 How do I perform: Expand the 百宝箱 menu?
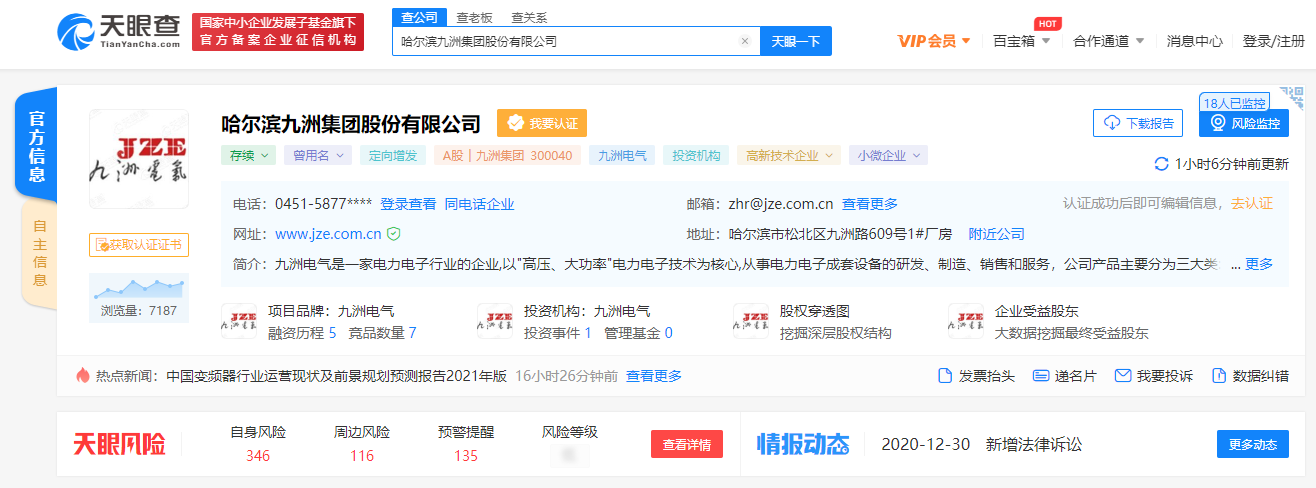click(x=1021, y=41)
